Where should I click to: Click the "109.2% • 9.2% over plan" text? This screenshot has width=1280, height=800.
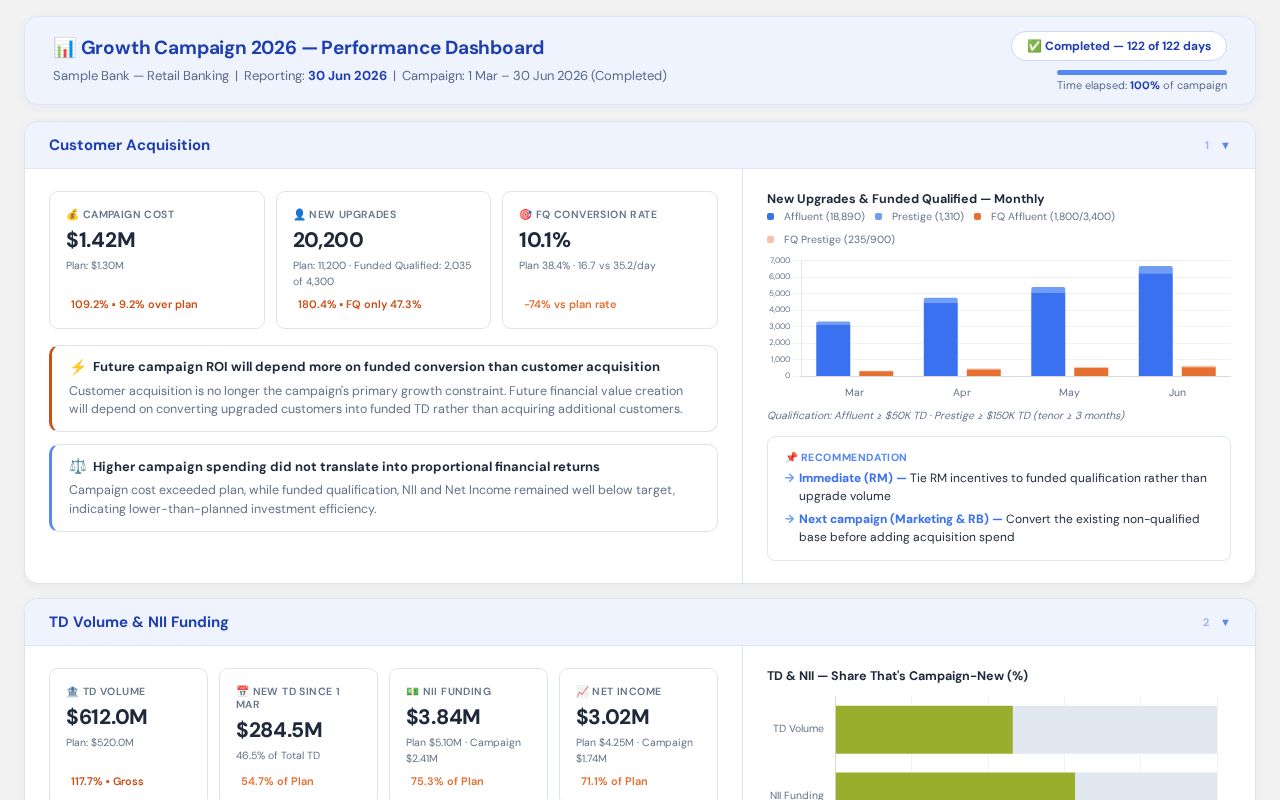click(x=134, y=305)
